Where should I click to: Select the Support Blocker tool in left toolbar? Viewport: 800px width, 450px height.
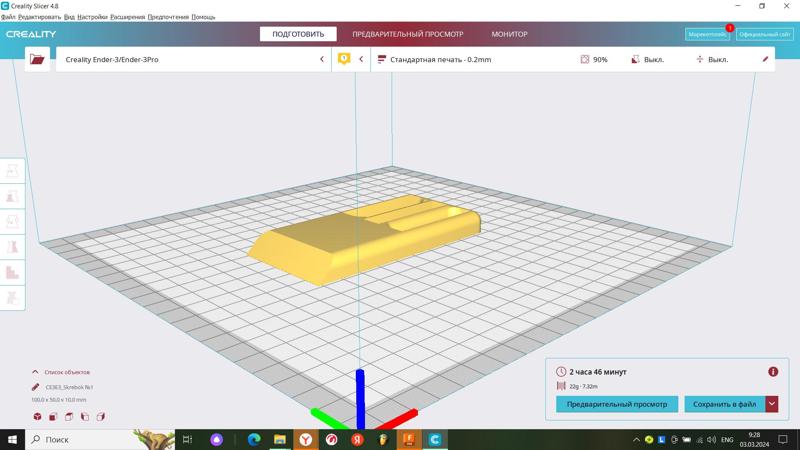point(12,297)
